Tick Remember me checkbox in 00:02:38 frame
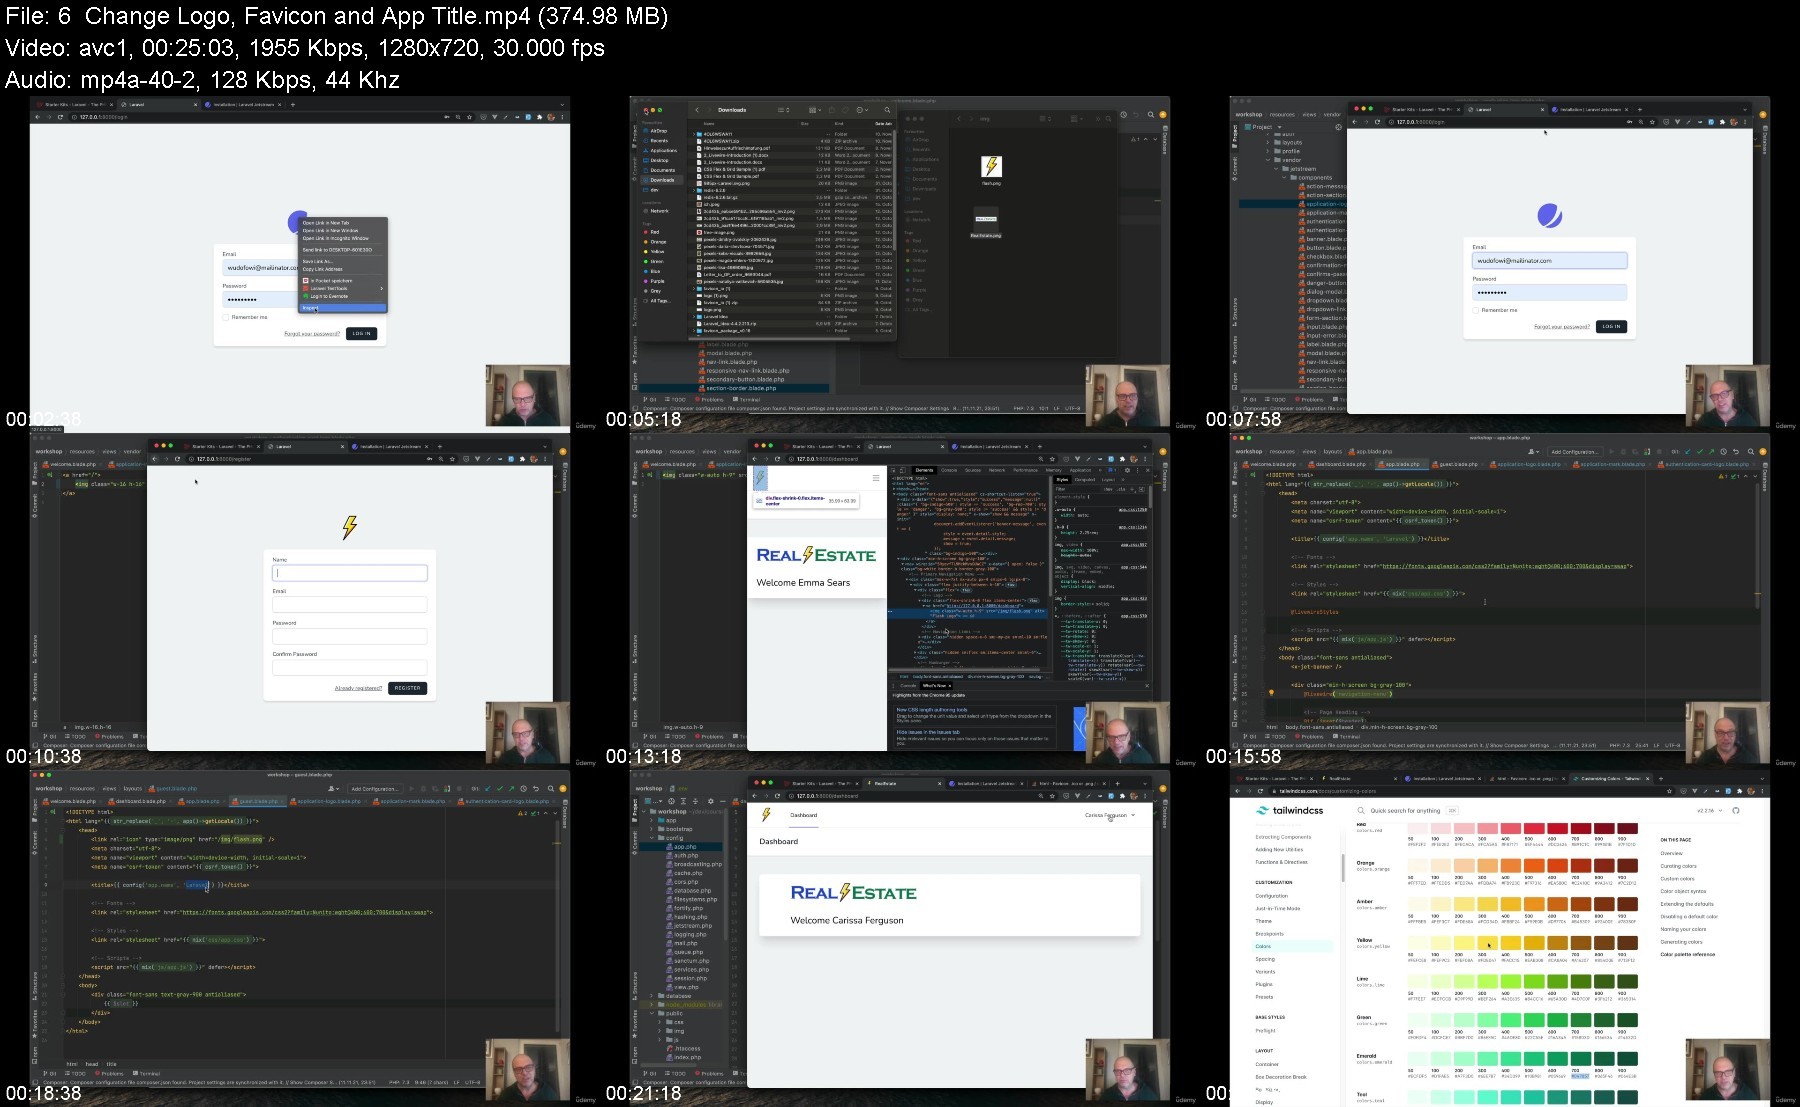The width and height of the screenshot is (1800, 1107). click(226, 317)
